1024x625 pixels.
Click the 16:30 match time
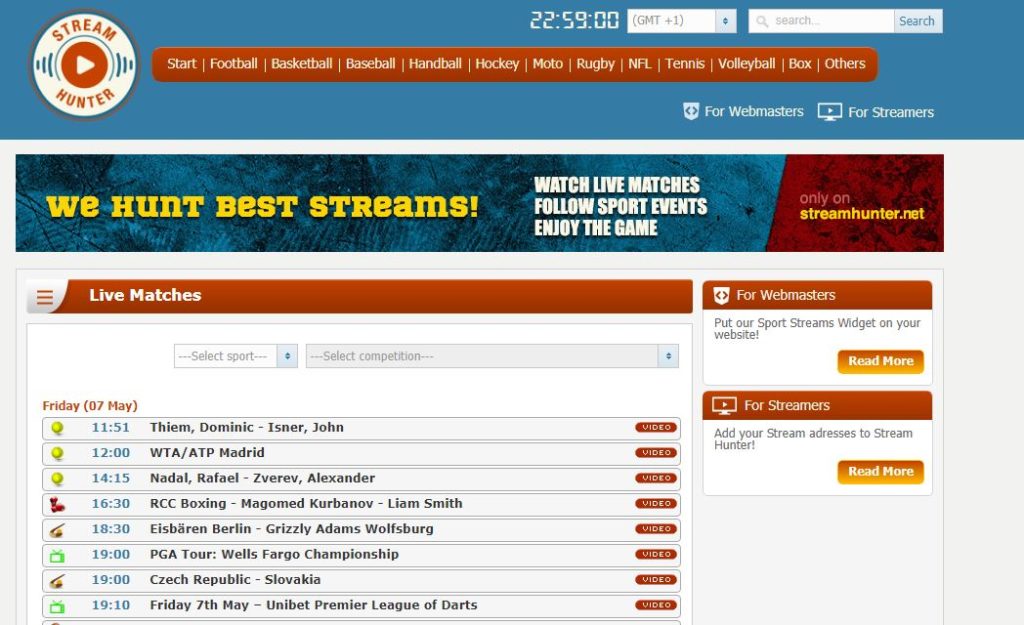(110, 504)
